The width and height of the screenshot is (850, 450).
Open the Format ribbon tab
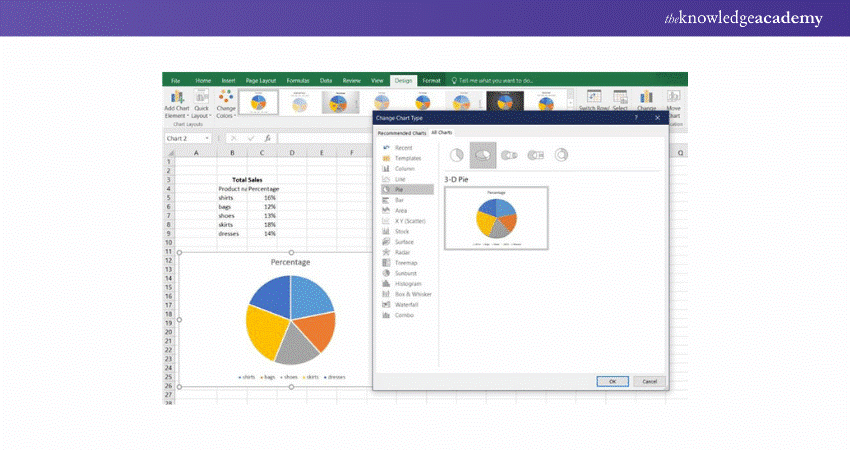click(431, 79)
